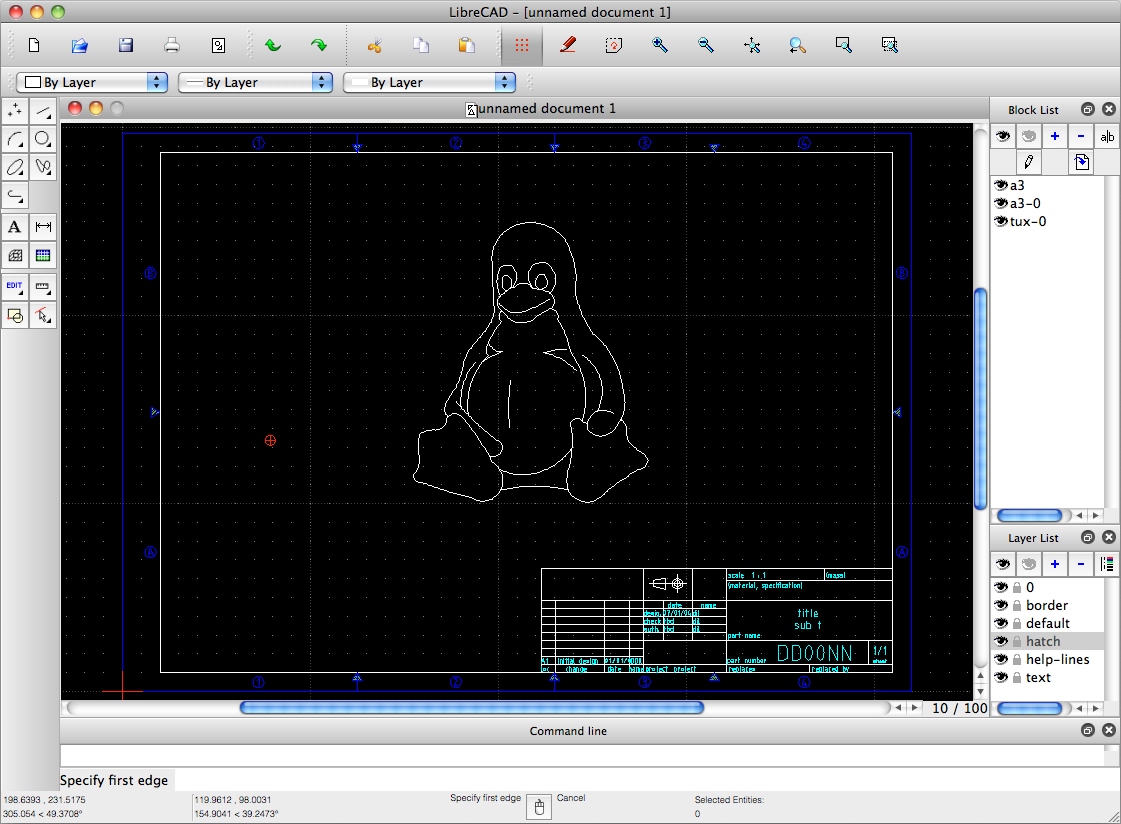Toggle lock on help-lines layer
The height and width of the screenshot is (824, 1121).
click(x=1016, y=659)
